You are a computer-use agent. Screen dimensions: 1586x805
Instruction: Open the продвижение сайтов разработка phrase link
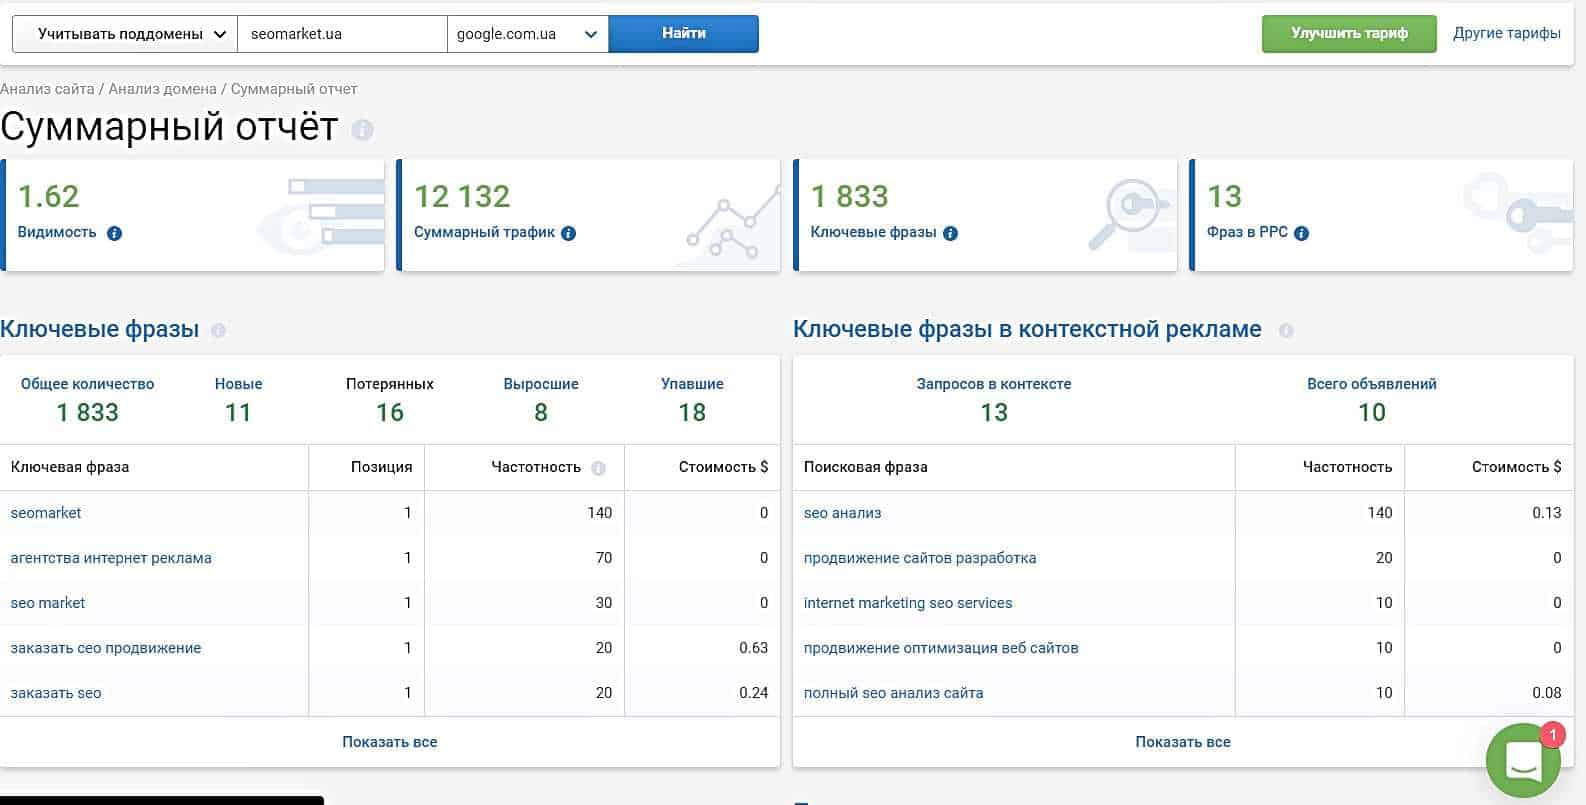tap(920, 558)
